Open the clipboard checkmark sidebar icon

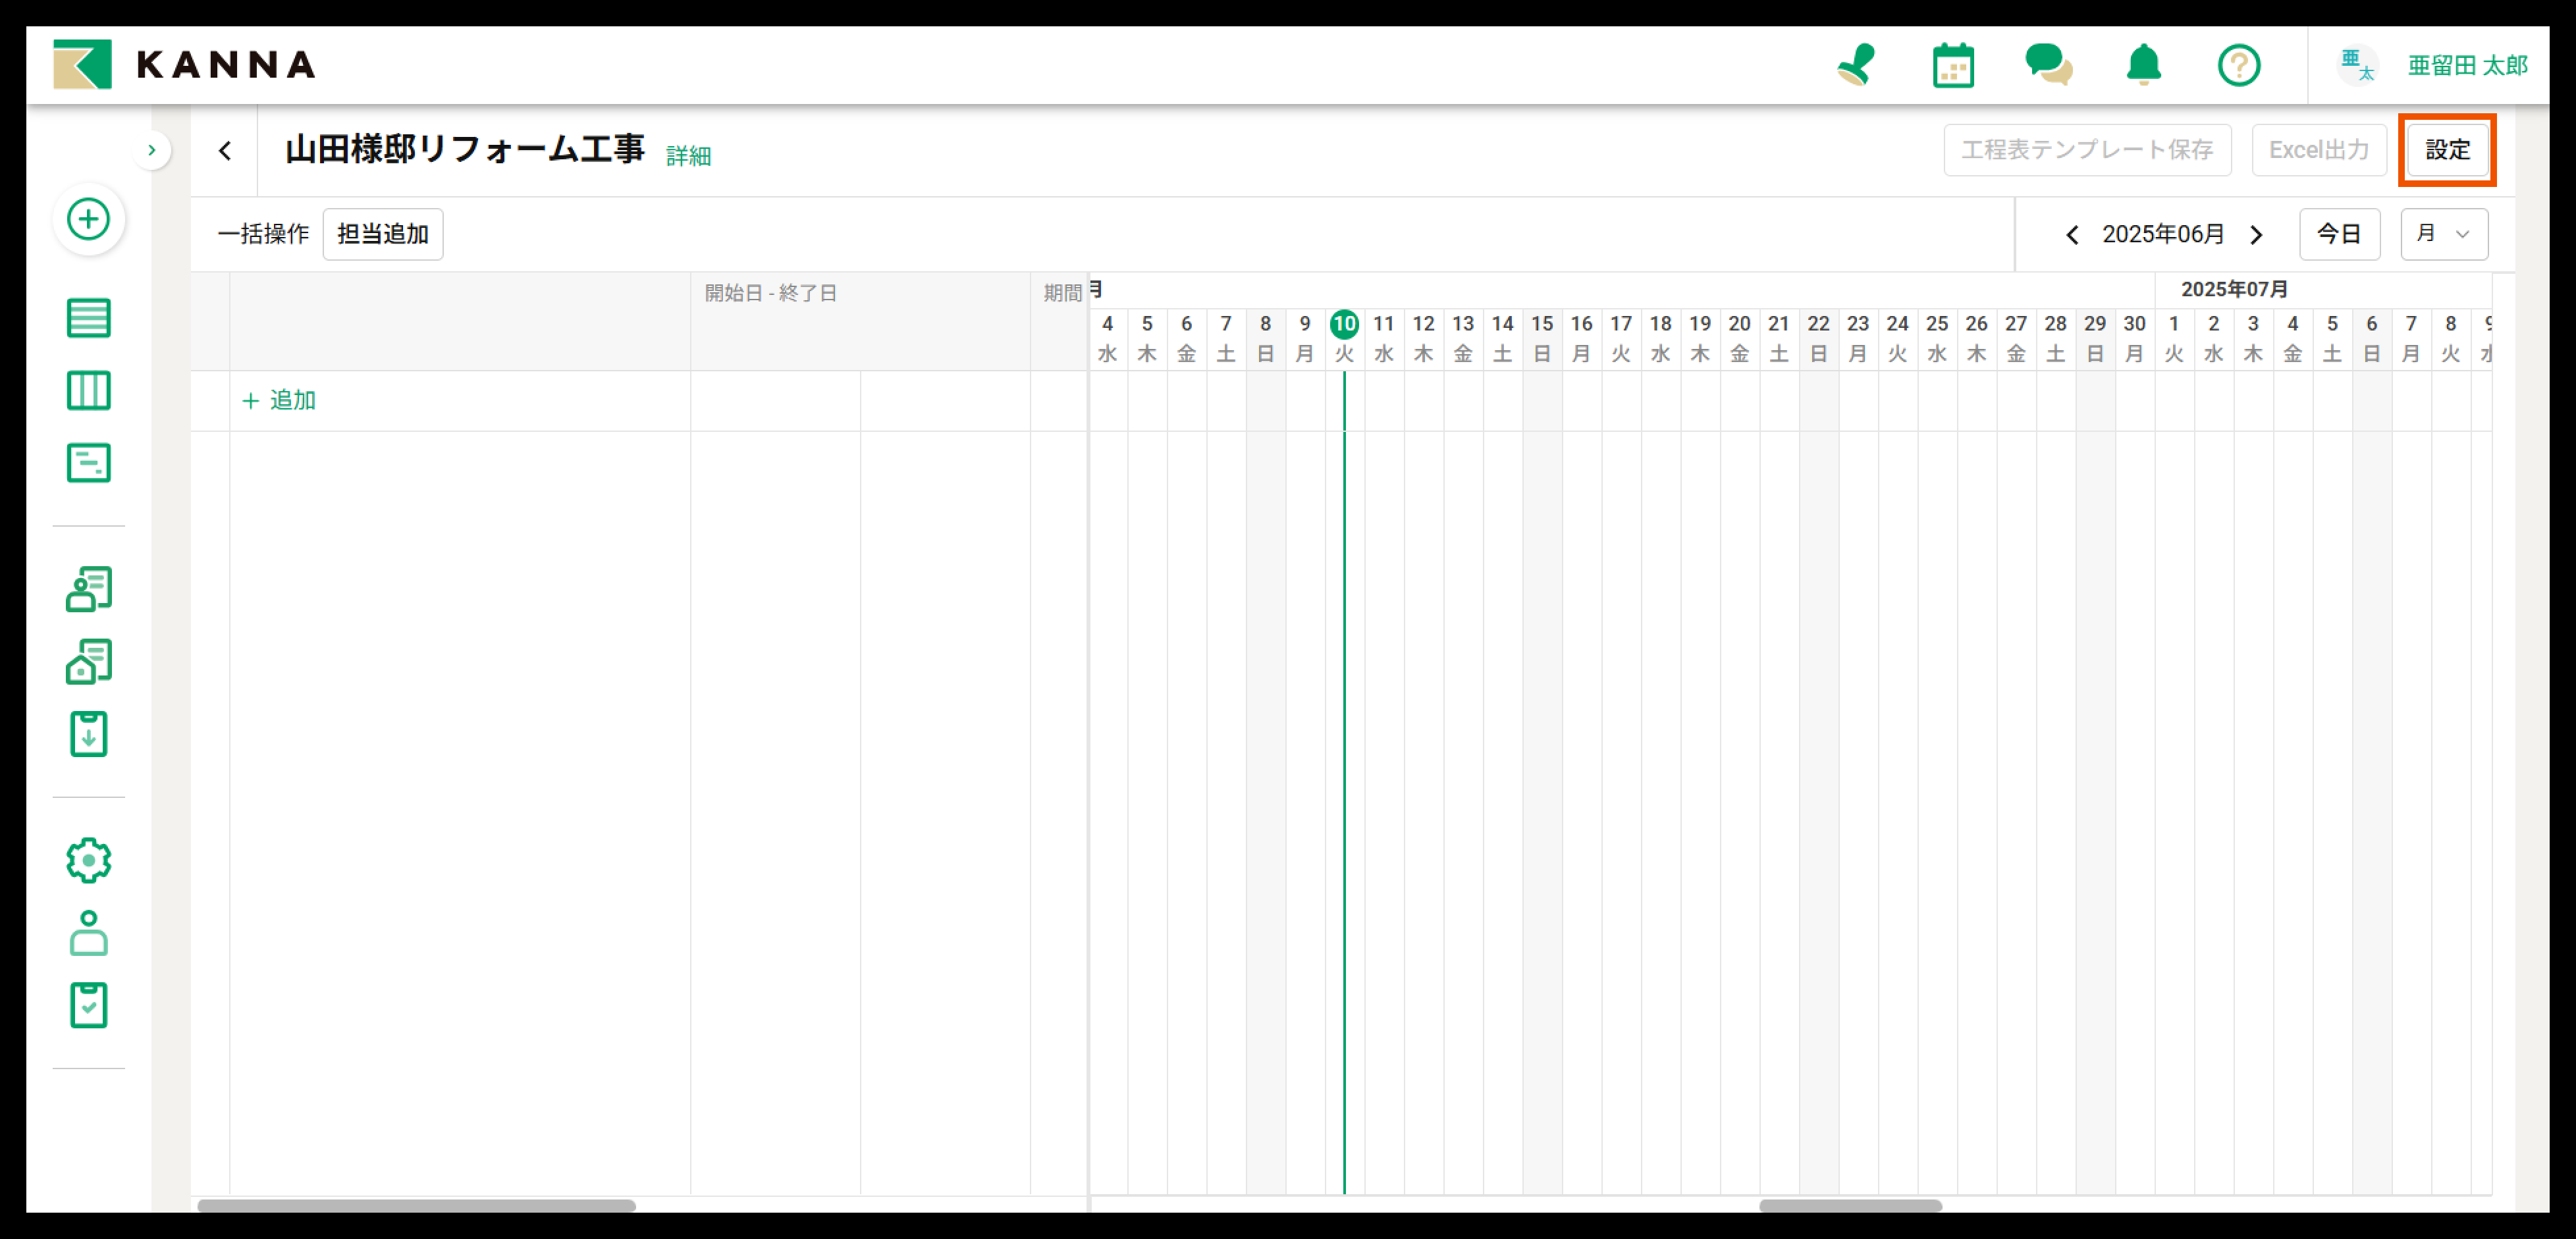click(x=88, y=1005)
